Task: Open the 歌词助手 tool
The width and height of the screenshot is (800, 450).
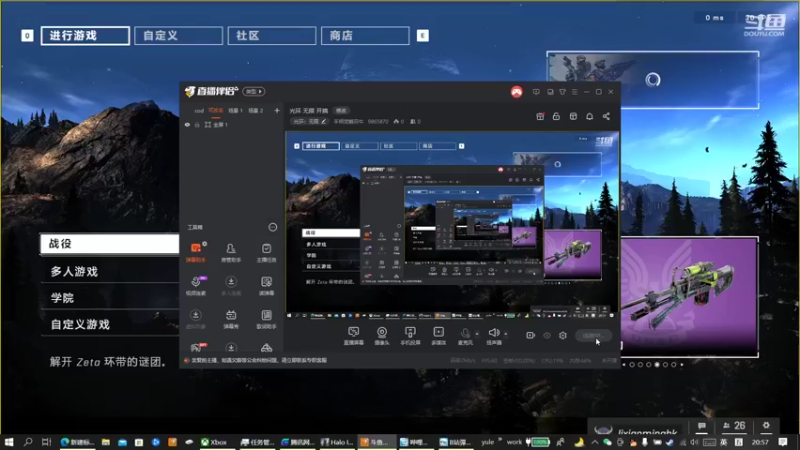Action: 266,319
